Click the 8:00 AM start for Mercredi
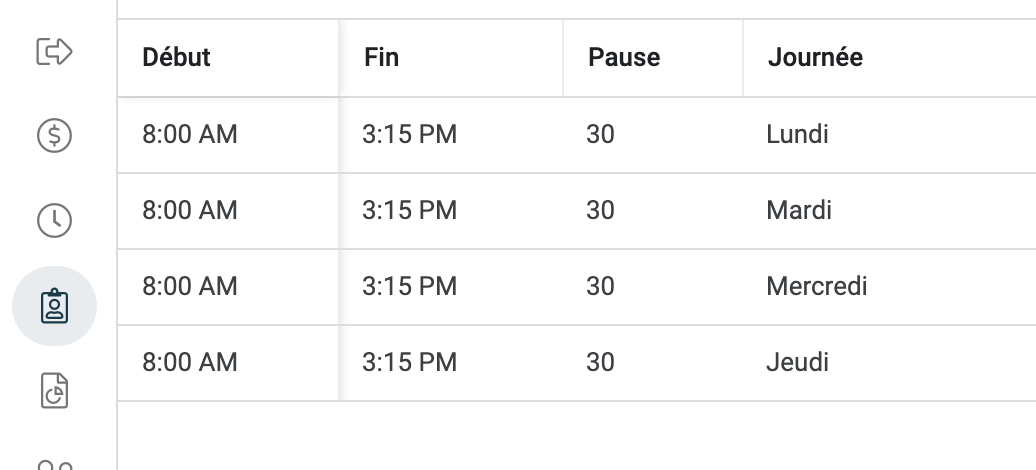The height and width of the screenshot is (470, 1036). pyautogui.click(x=190, y=286)
